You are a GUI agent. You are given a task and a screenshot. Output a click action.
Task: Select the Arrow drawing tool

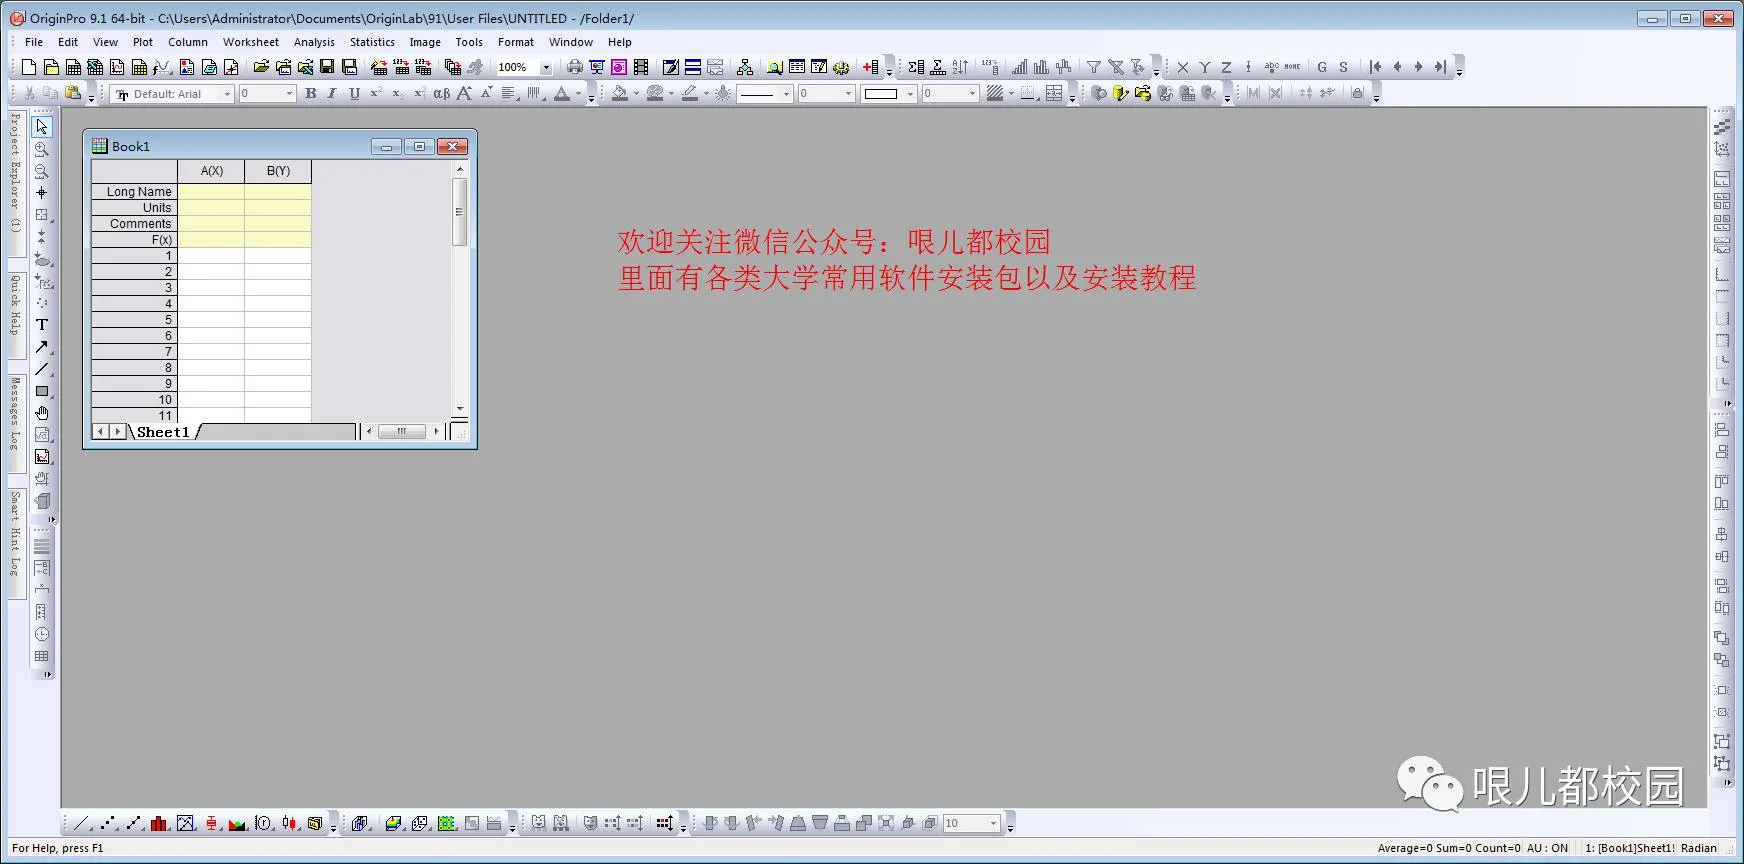point(42,347)
